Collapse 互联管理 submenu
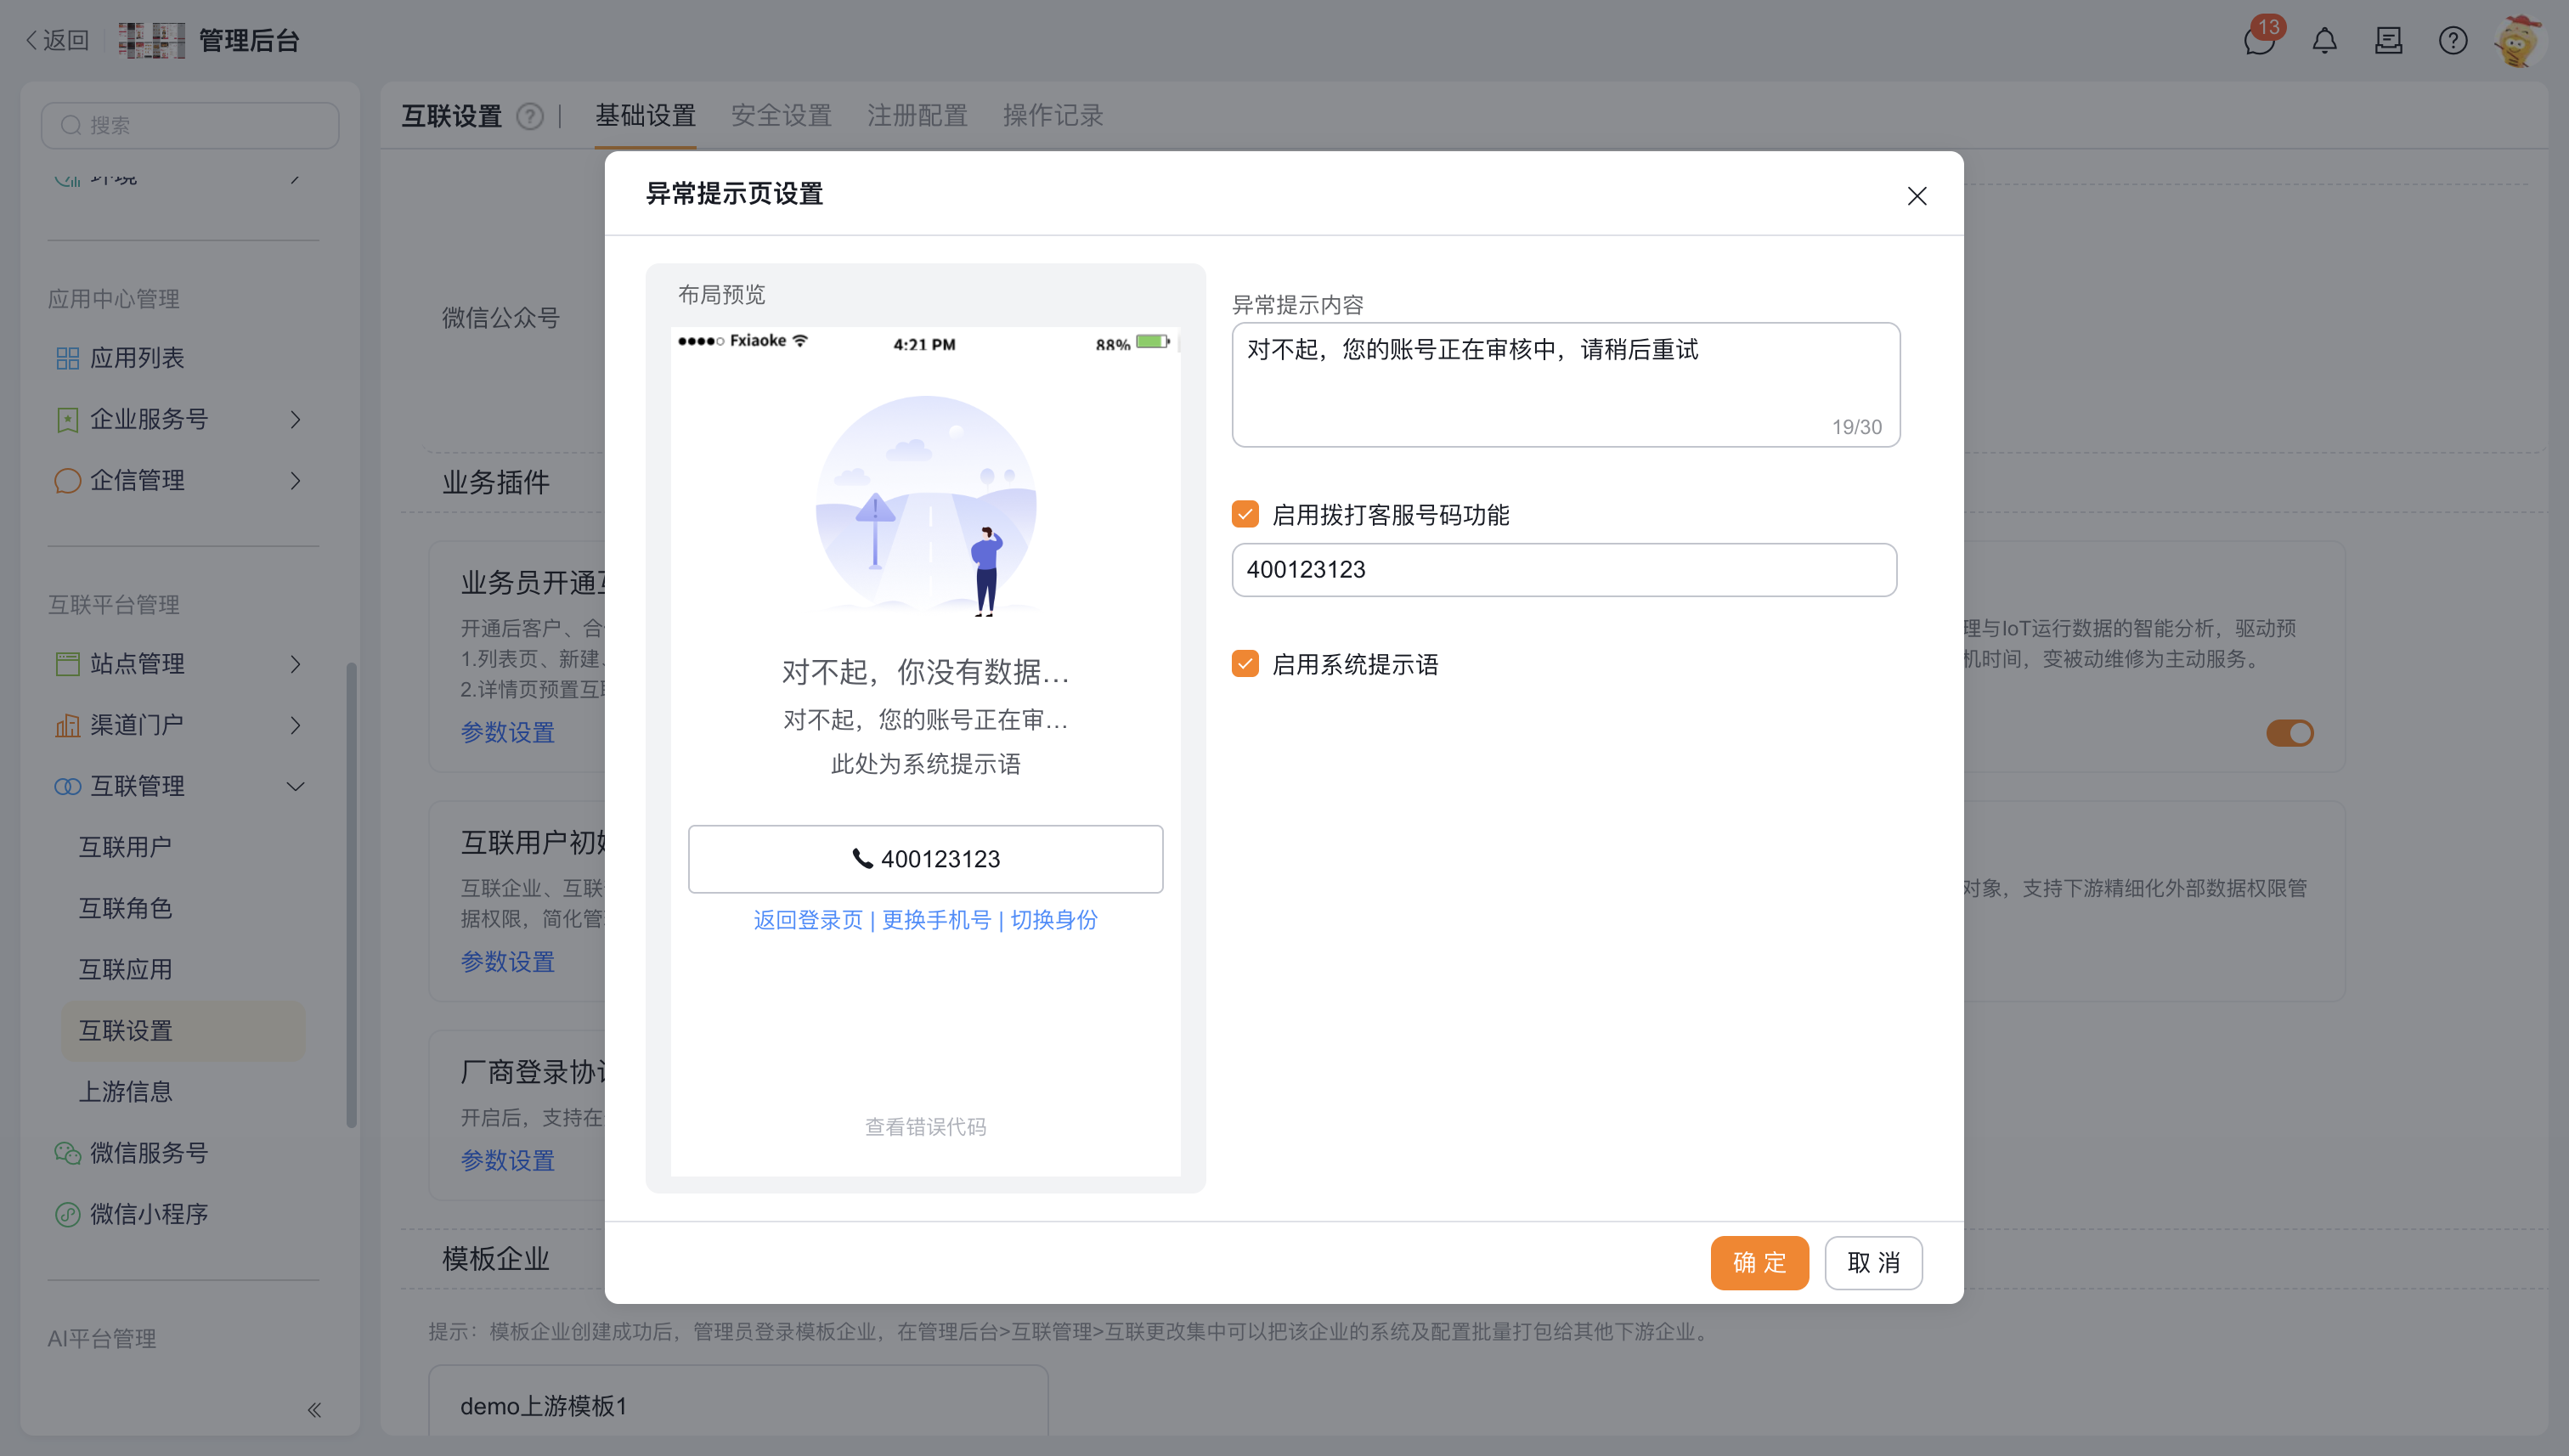Screen dimensions: 2569x1456 295,786
